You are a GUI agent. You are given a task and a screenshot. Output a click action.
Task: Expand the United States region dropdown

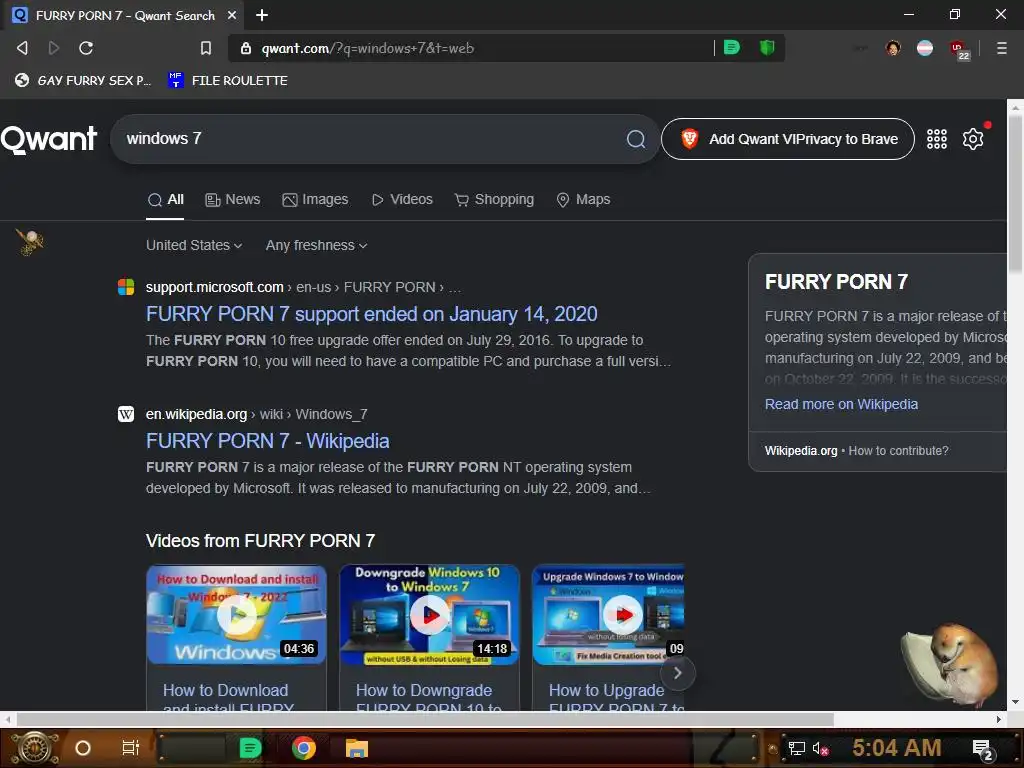tap(194, 246)
